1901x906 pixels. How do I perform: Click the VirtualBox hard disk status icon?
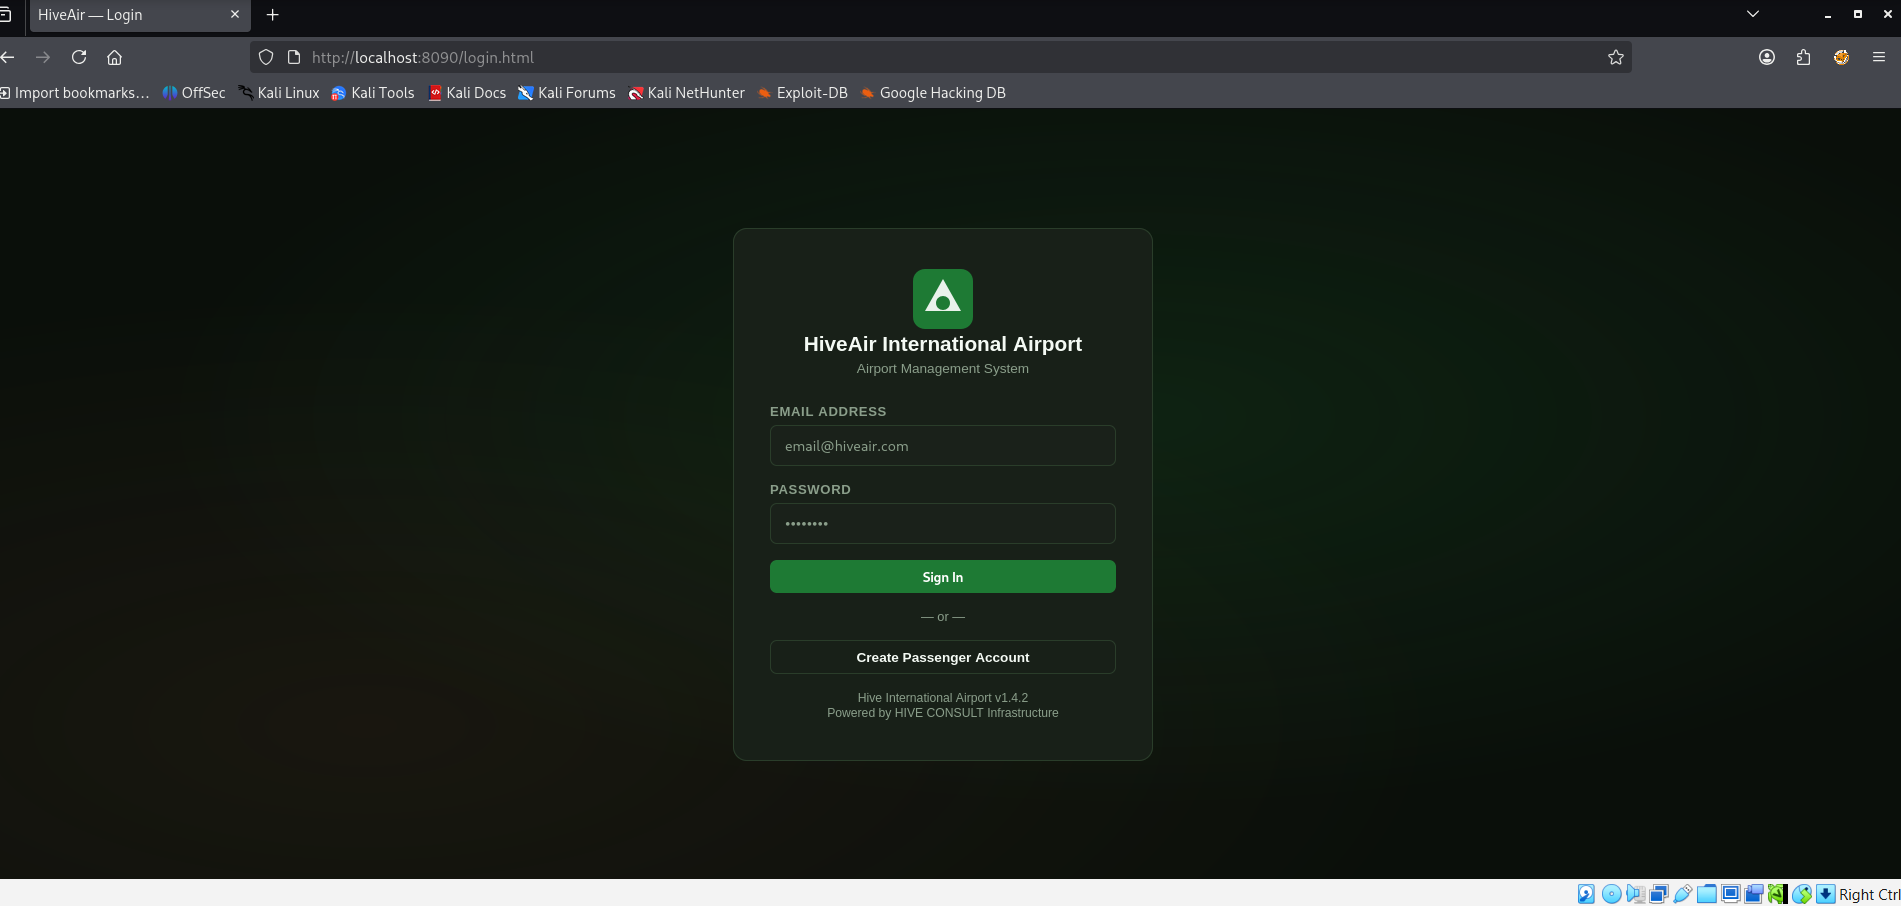pos(1586,894)
